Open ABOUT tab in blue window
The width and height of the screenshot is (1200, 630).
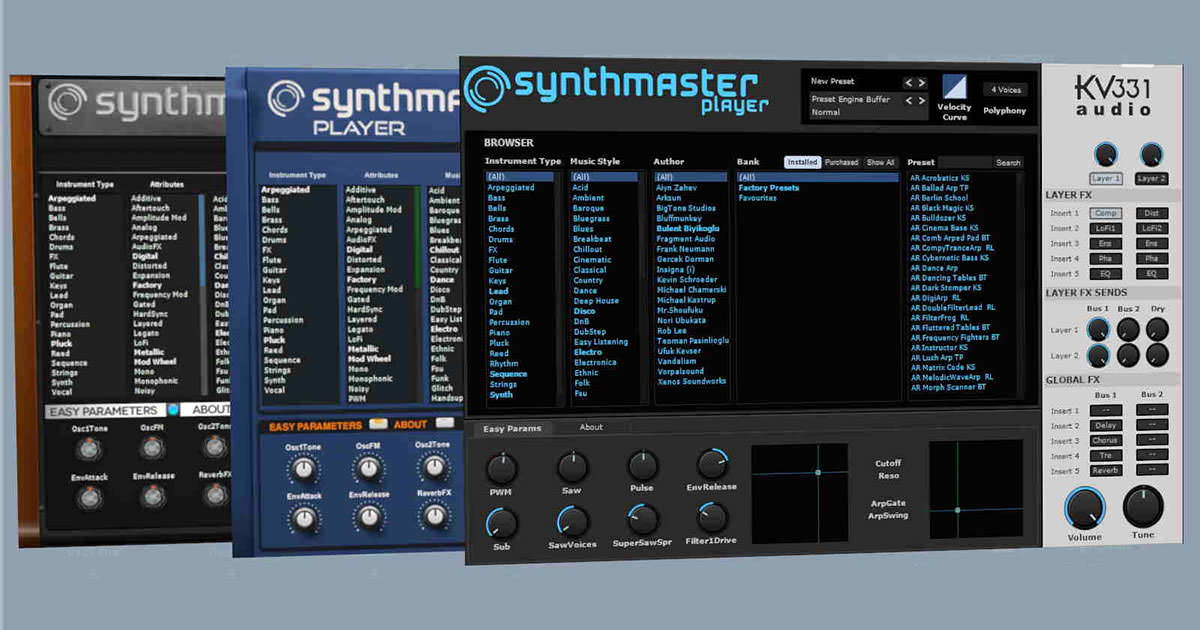(x=410, y=424)
